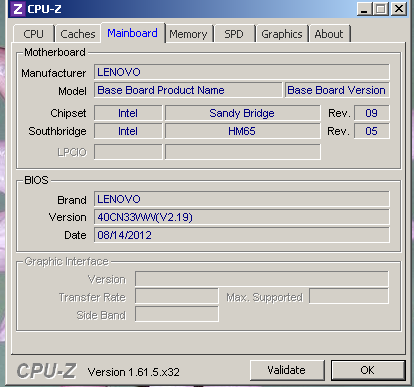Switch to the Graphics tab

click(x=282, y=34)
